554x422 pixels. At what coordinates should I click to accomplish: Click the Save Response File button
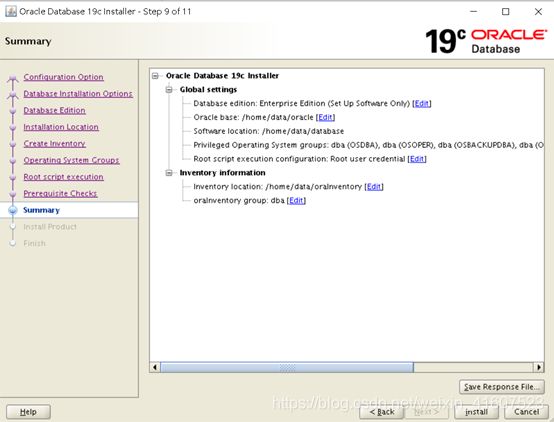(502, 387)
